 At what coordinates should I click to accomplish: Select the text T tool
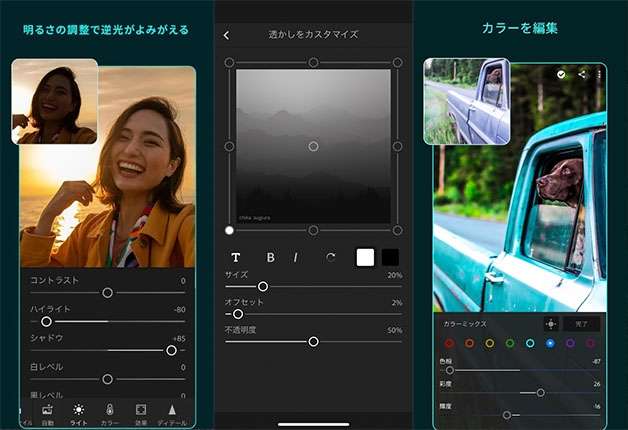click(236, 257)
